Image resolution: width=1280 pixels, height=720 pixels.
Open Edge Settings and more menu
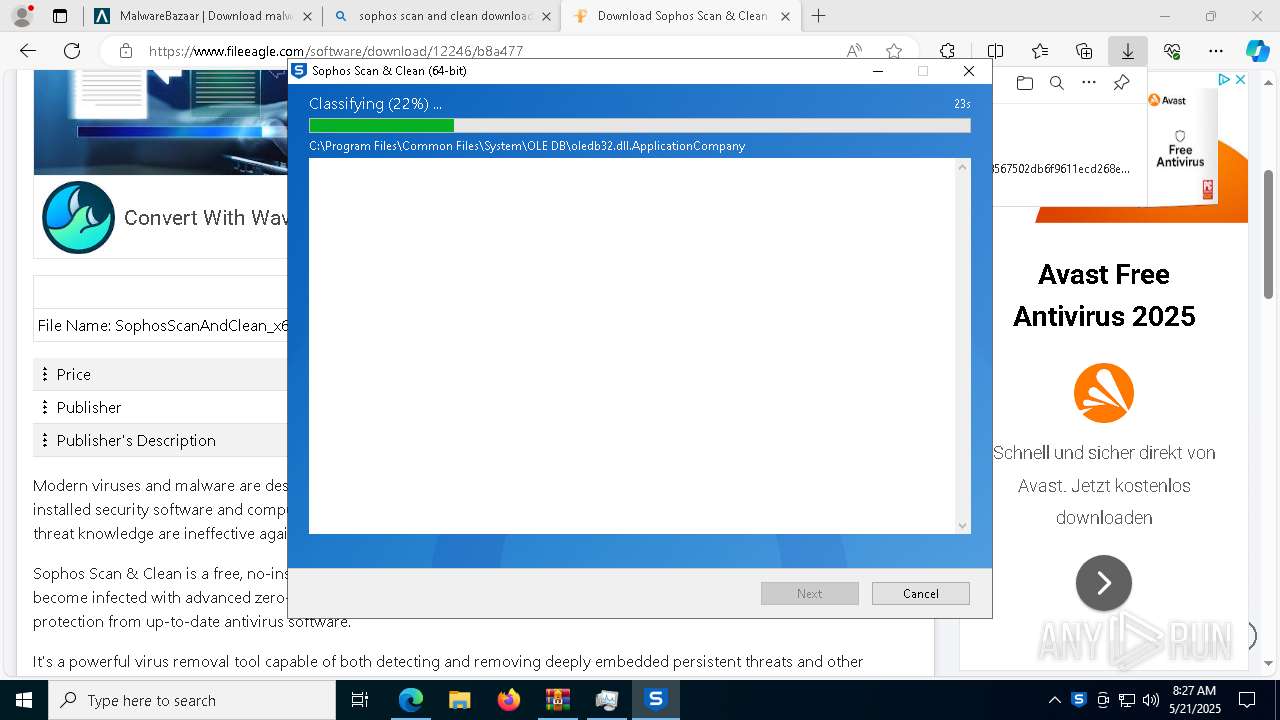[x=1216, y=51]
